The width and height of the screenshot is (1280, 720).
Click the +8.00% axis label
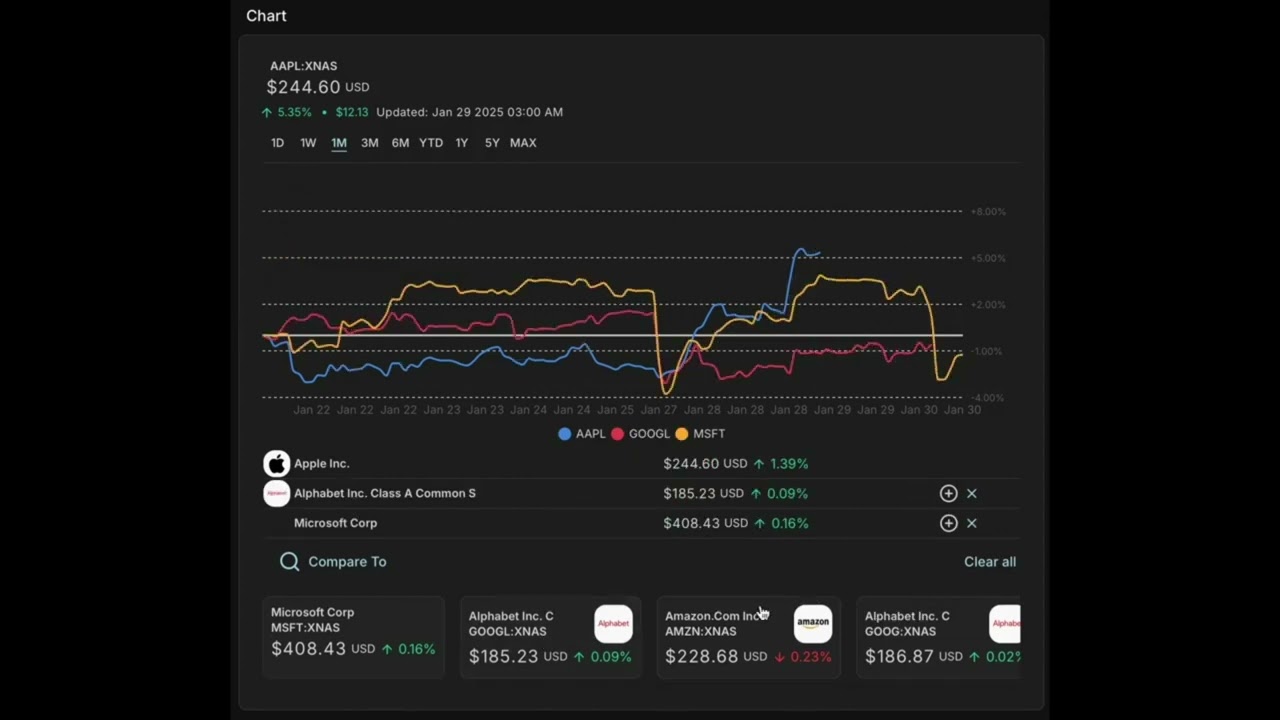point(988,212)
